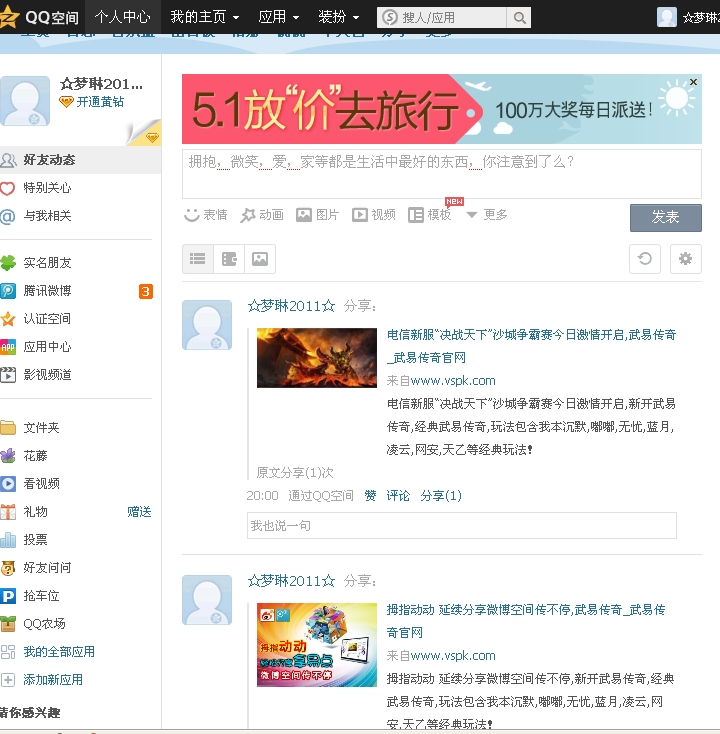Open 应用中心 APP icon
Screen dimensions: 720x734
click(8, 347)
